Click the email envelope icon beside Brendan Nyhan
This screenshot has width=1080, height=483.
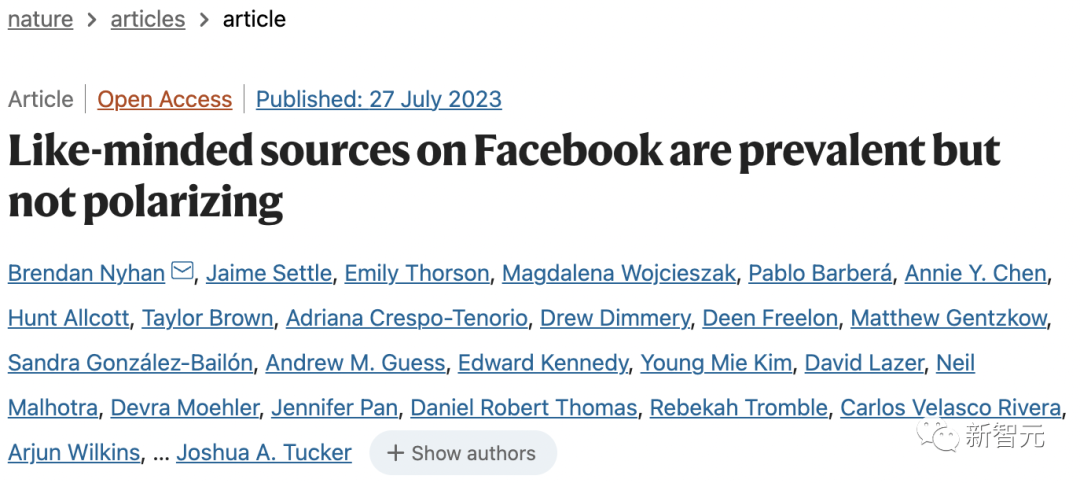point(182,271)
